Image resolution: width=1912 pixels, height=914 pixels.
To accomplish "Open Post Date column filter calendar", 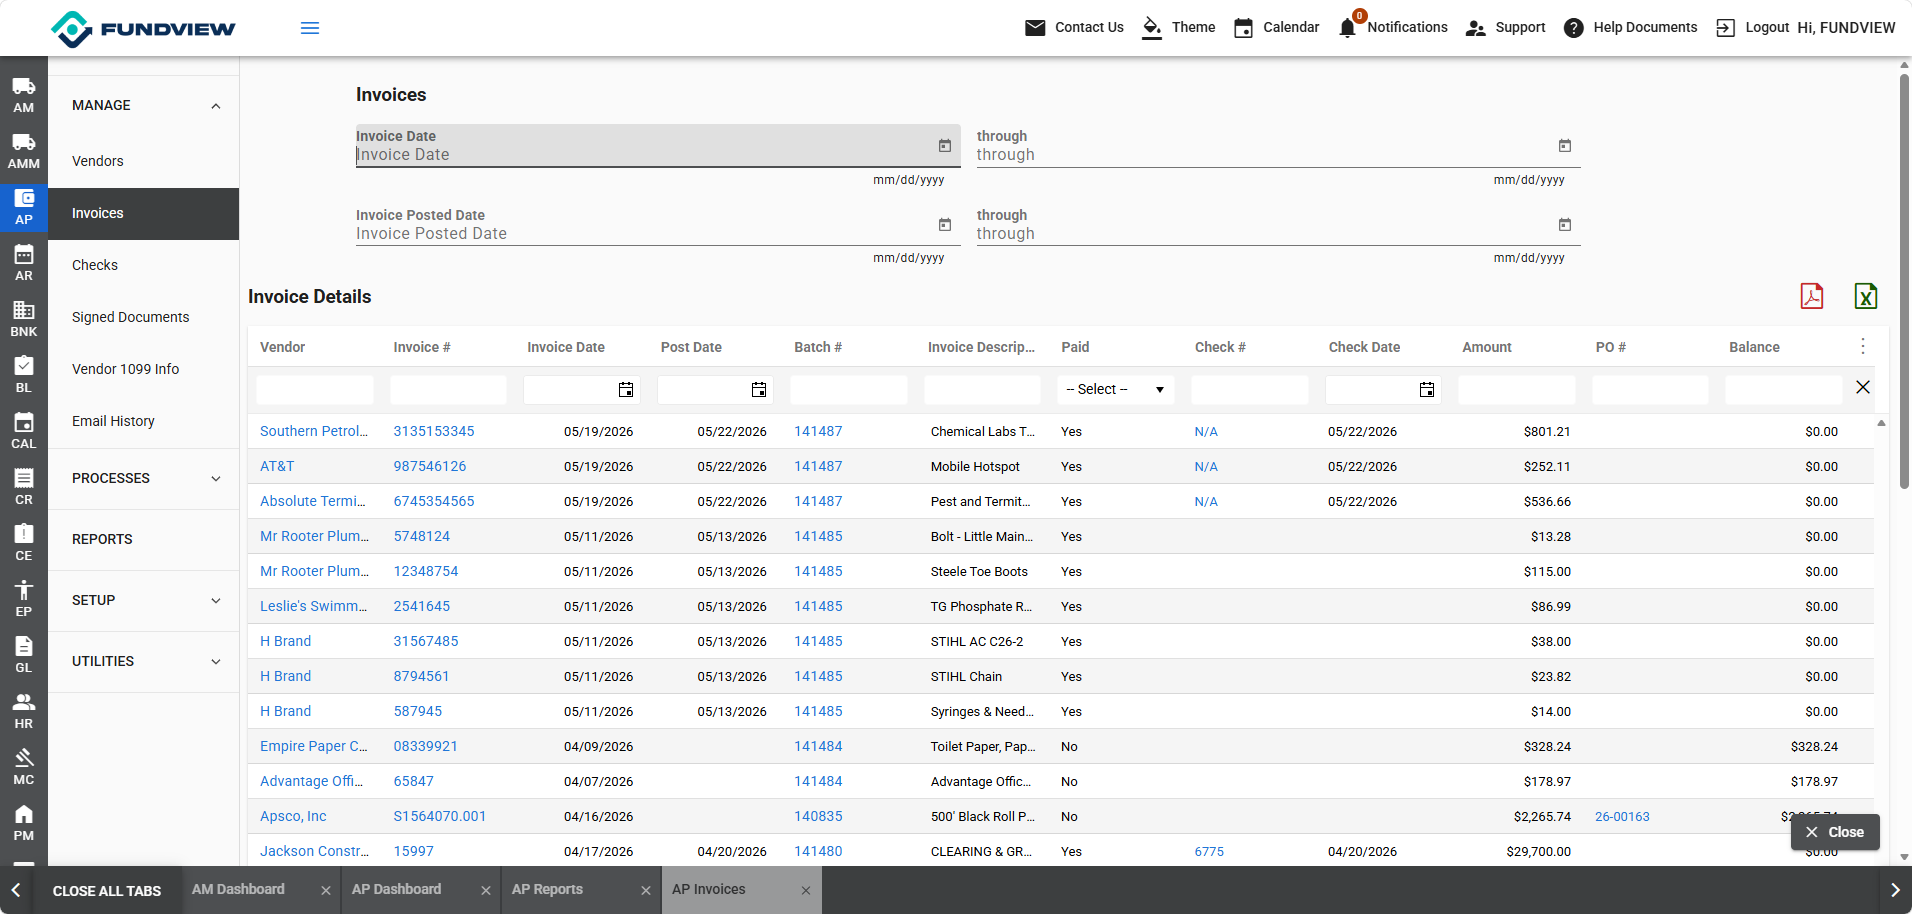I will 759,390.
